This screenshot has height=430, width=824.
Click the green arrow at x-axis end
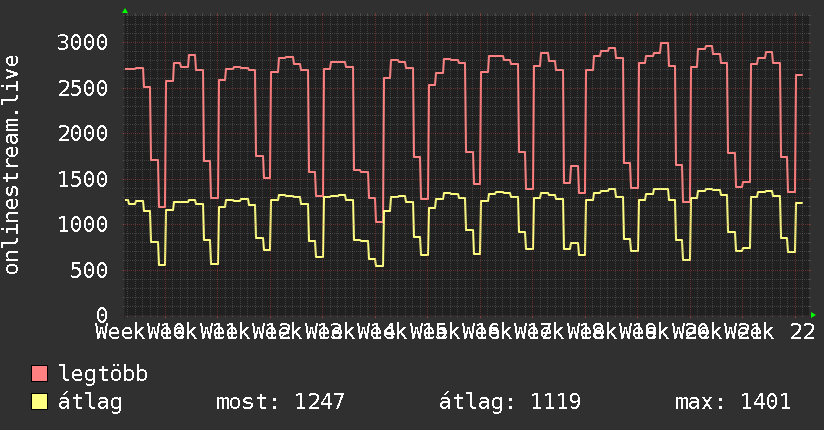click(813, 315)
